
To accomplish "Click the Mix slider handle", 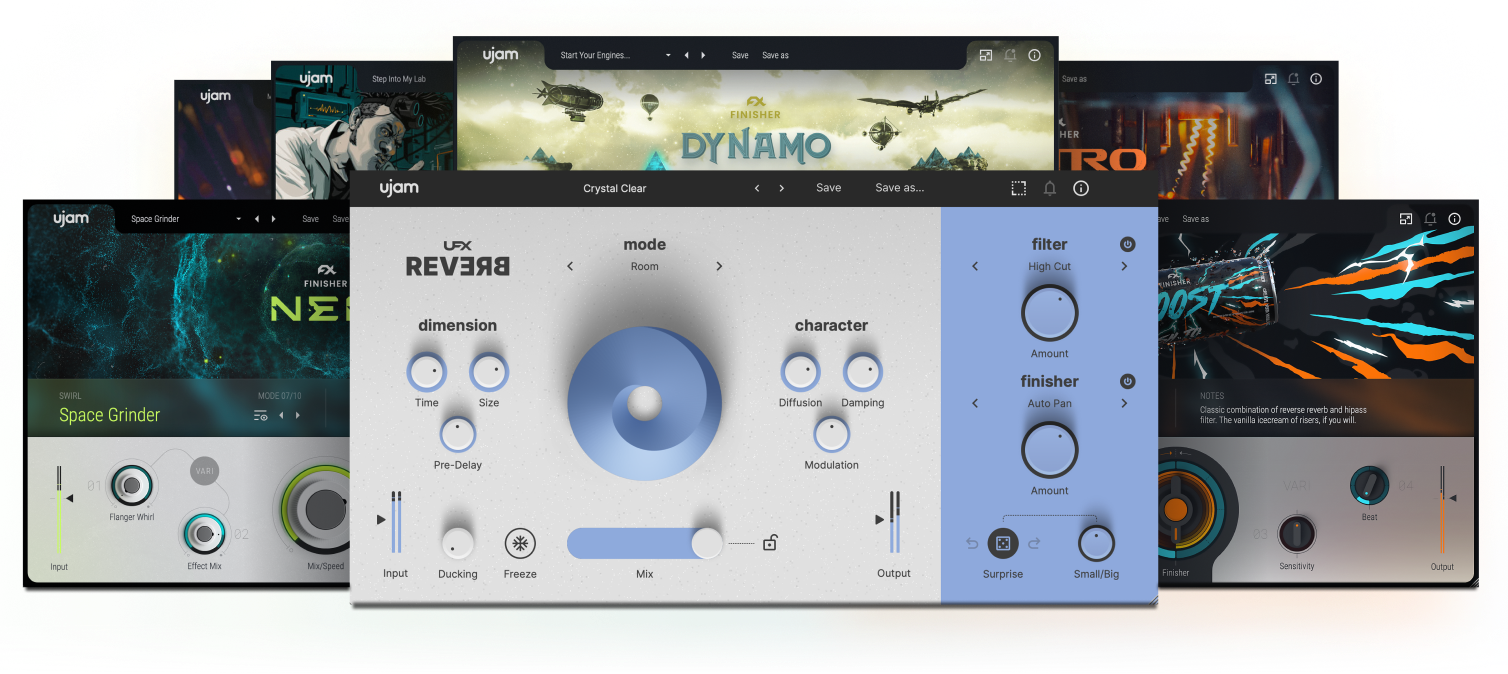I will [707, 543].
